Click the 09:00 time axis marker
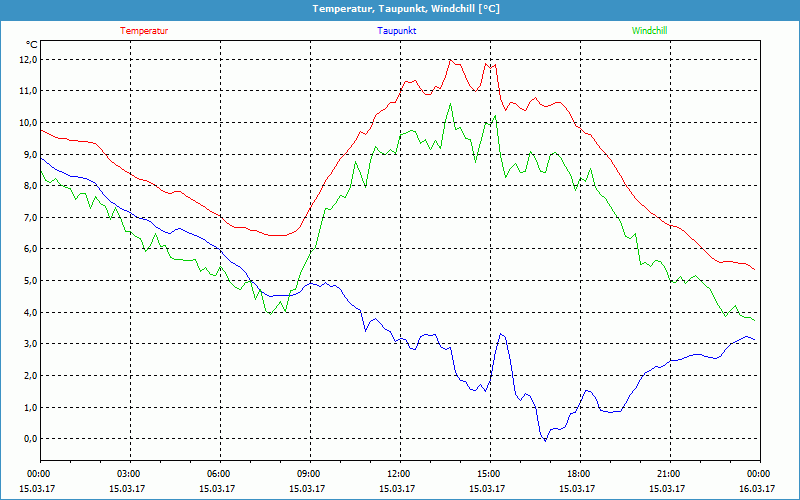 coord(309,474)
